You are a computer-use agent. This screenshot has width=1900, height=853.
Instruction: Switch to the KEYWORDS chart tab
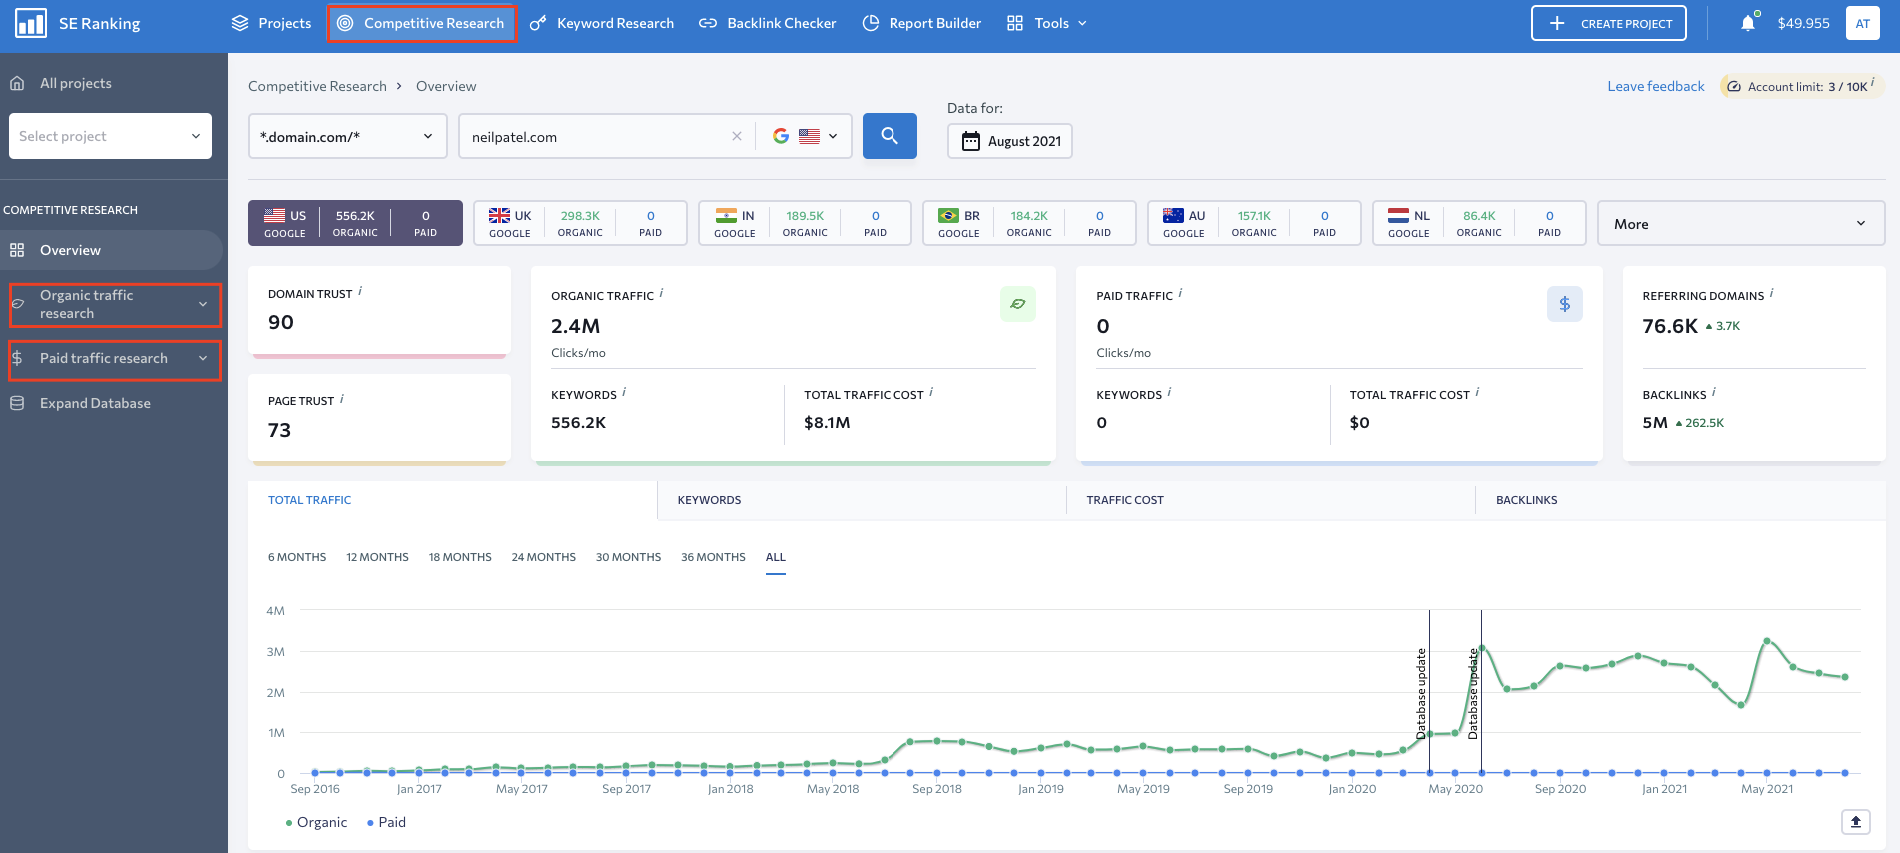709,500
